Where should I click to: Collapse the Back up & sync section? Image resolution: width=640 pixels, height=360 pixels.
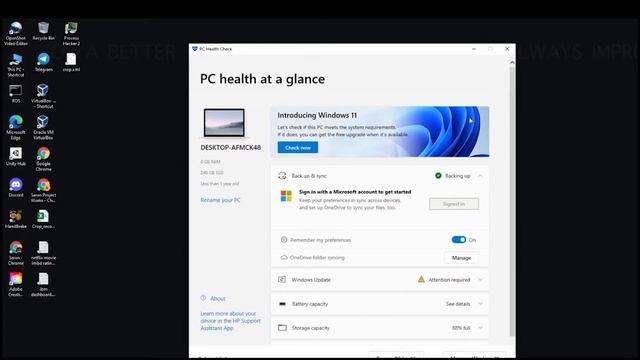coord(480,176)
